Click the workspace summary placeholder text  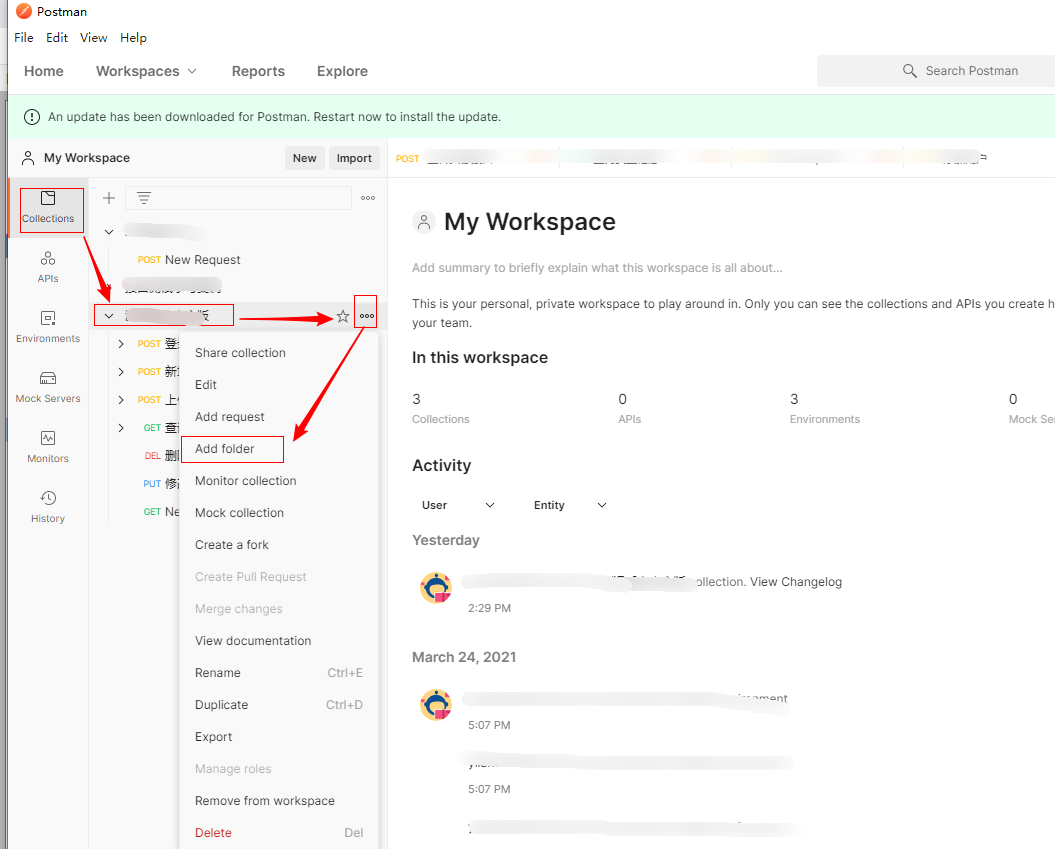[597, 268]
